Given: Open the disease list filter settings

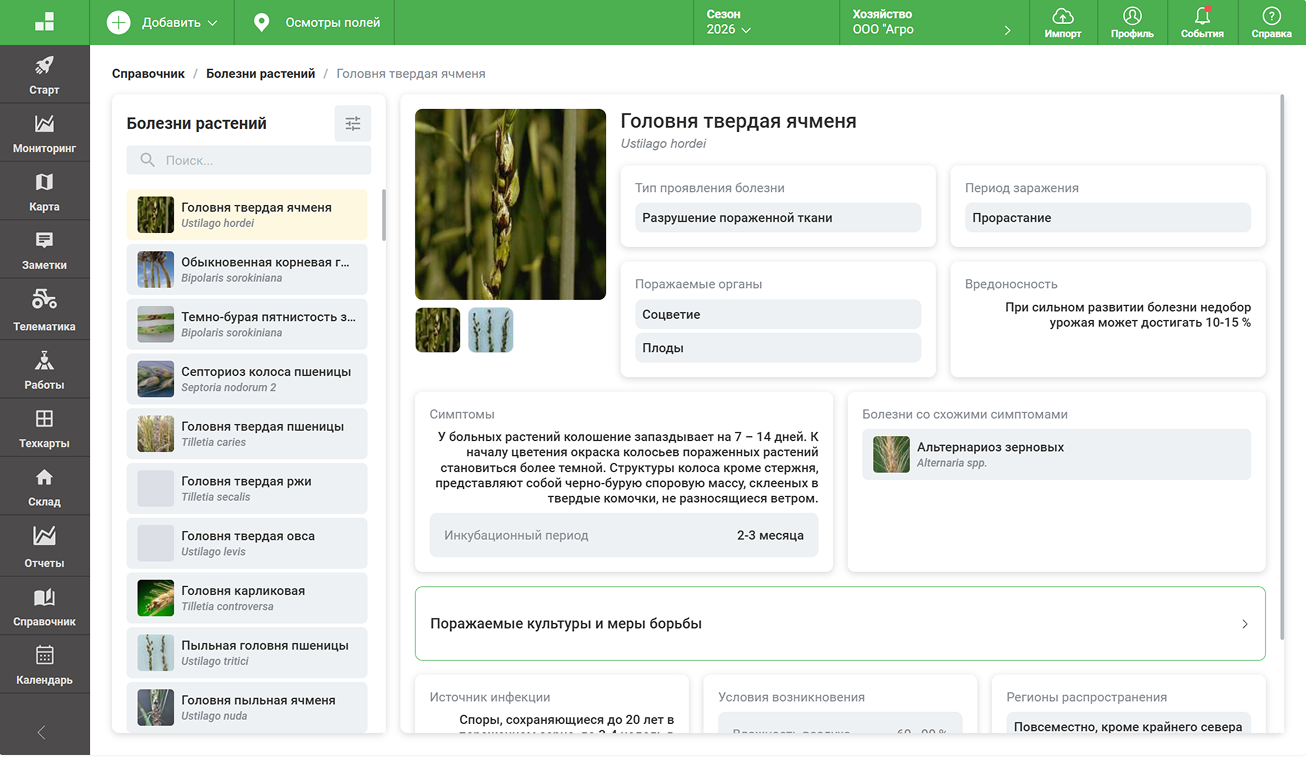Looking at the screenshot, I should click(x=353, y=123).
